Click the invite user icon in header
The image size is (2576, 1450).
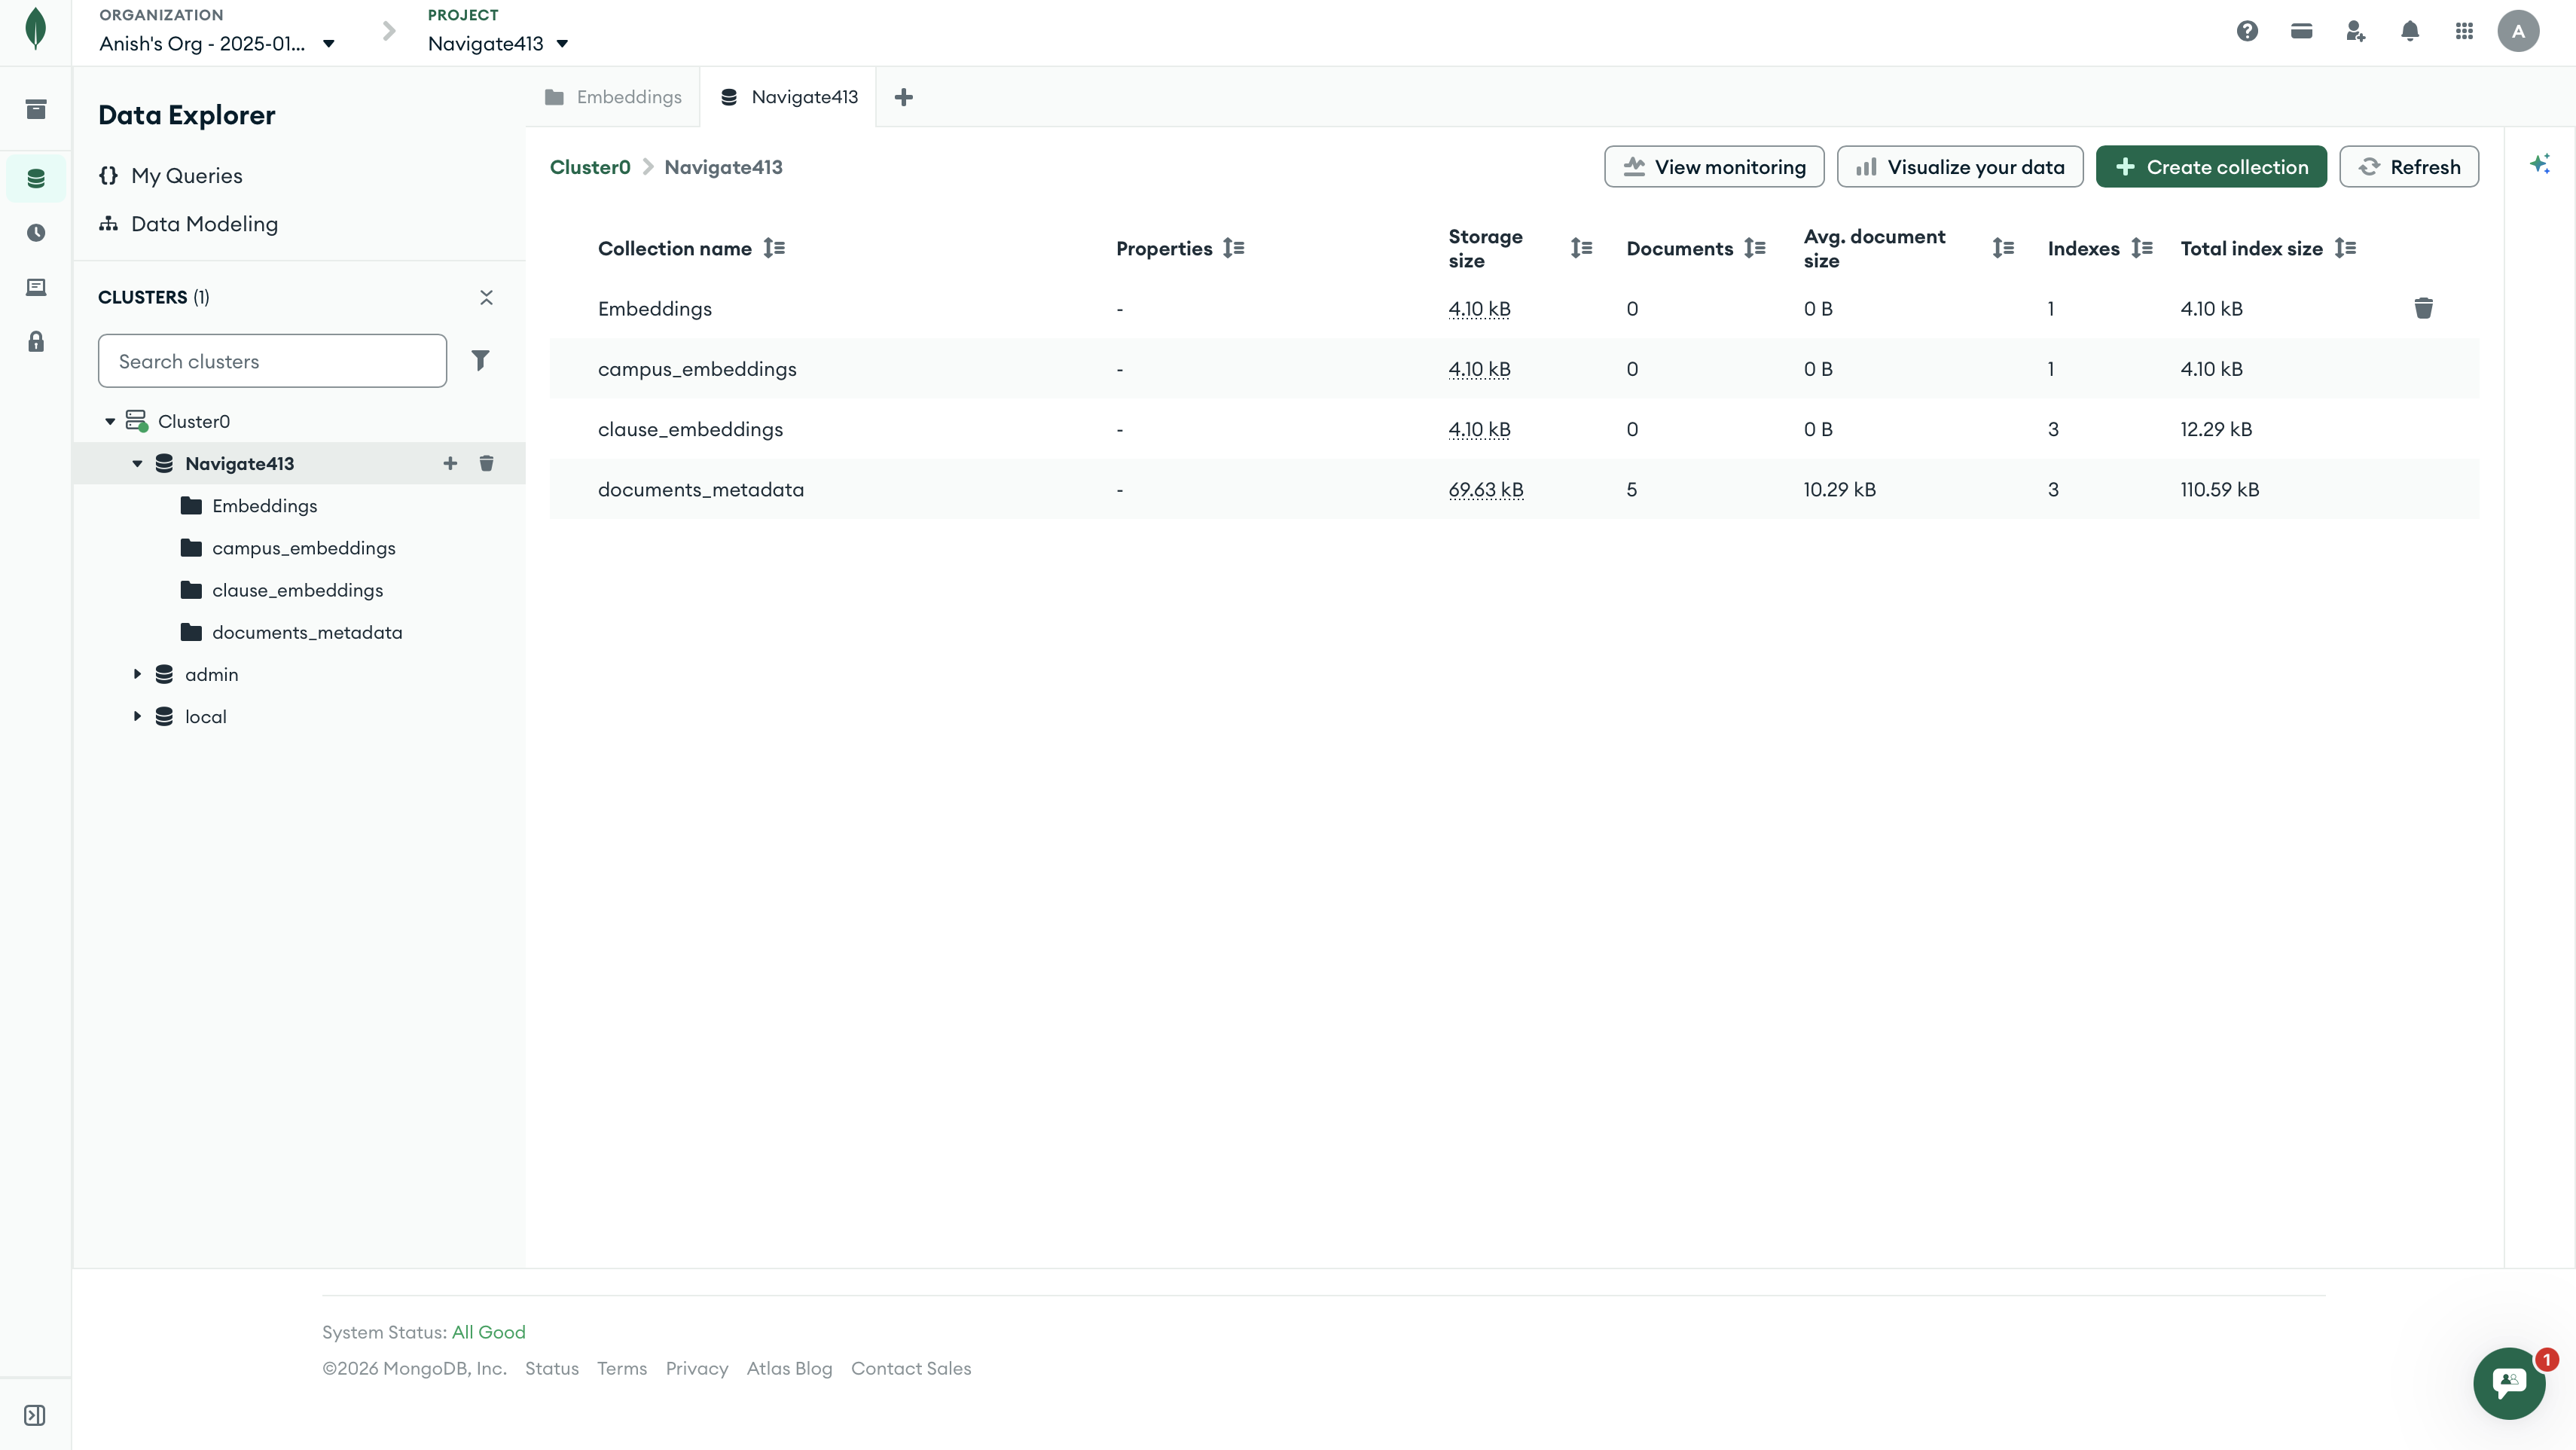(2355, 31)
